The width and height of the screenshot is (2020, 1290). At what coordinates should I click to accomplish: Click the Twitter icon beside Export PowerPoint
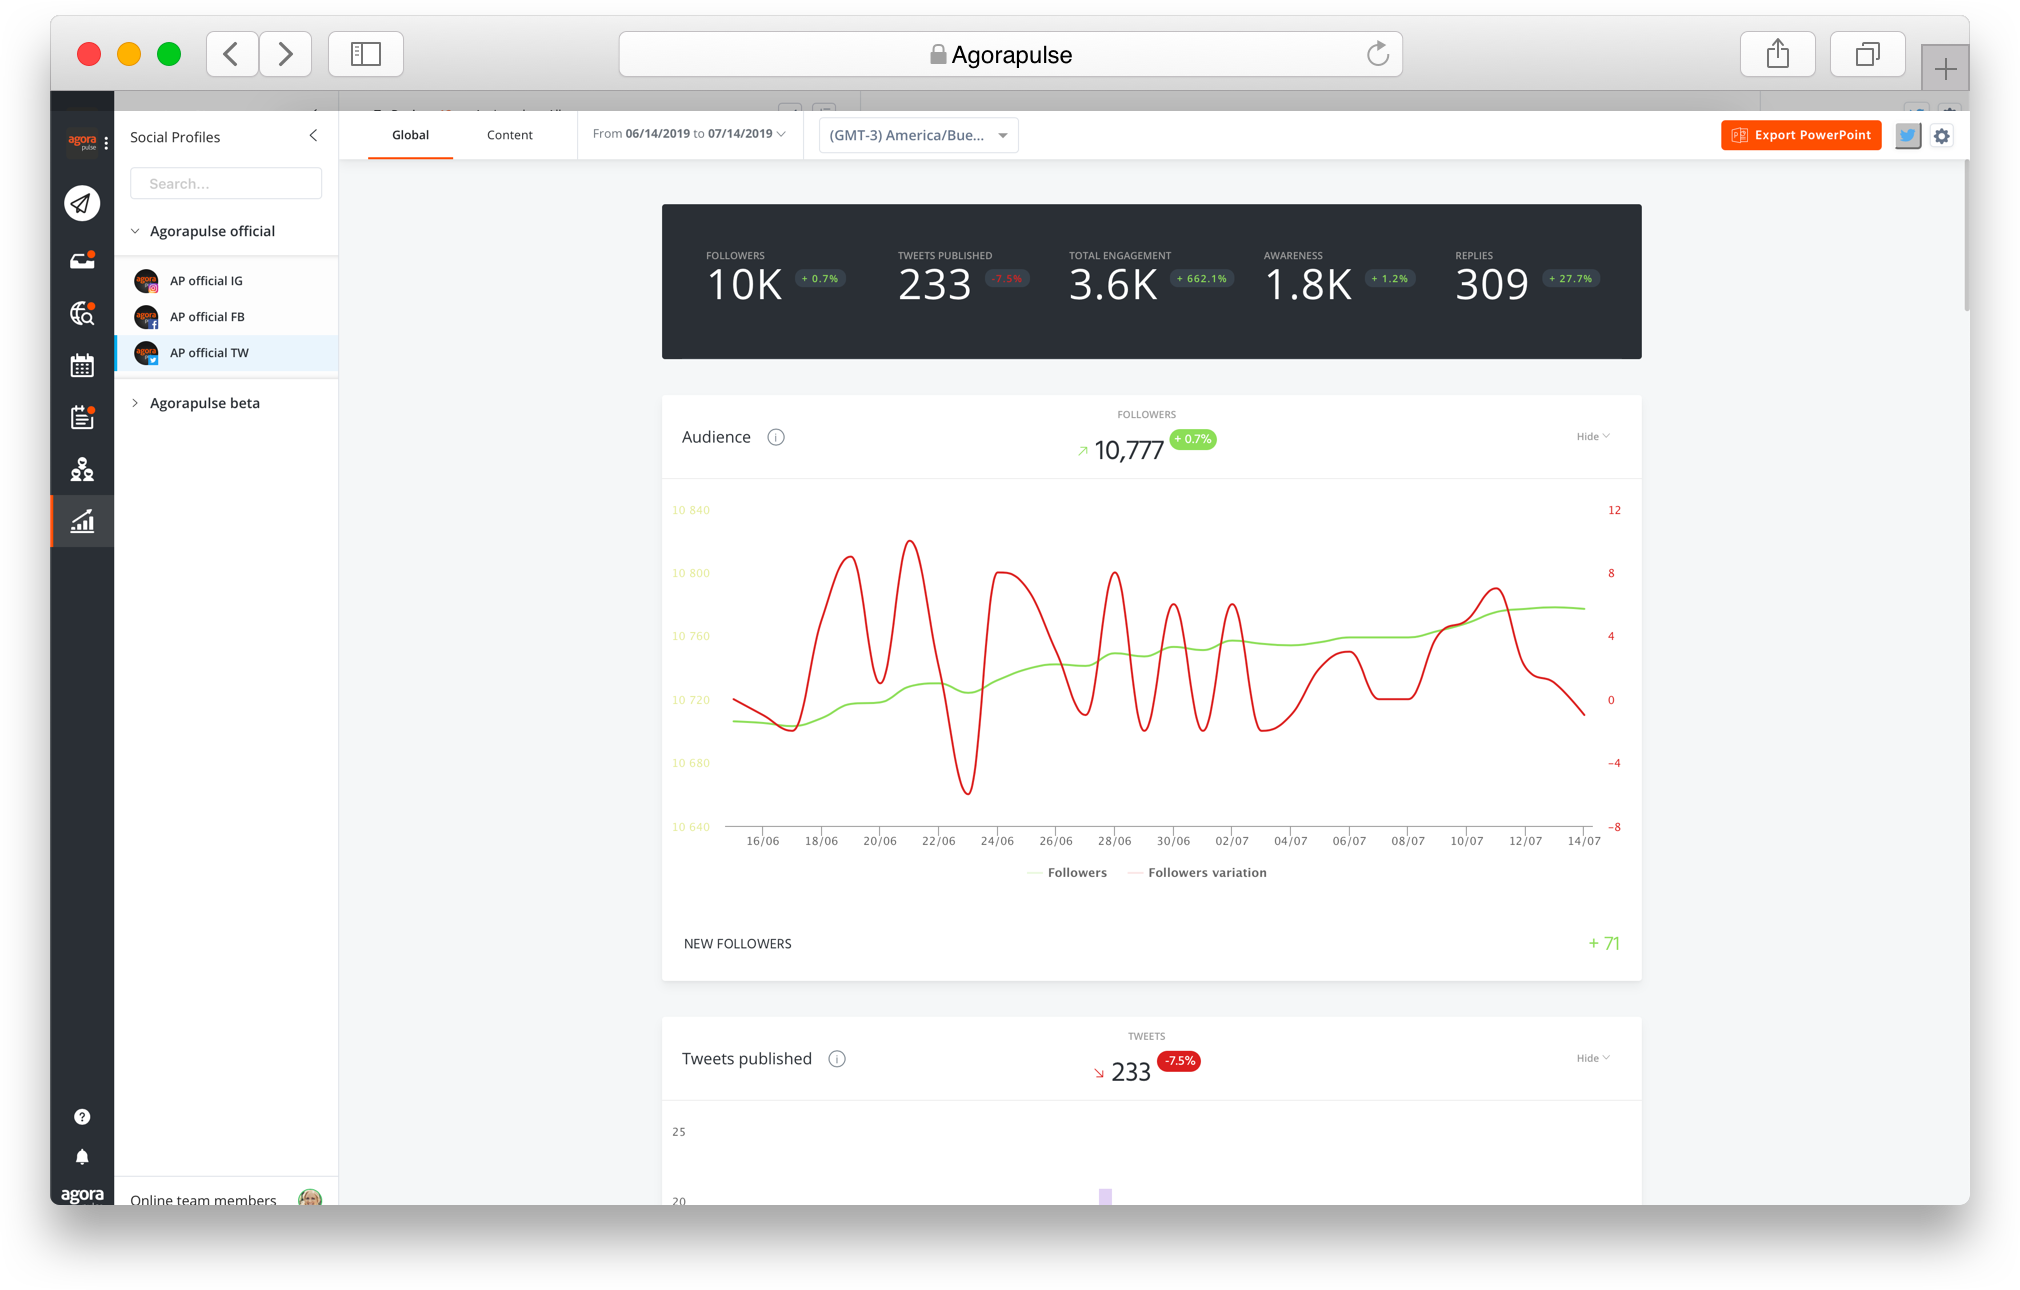[1907, 135]
